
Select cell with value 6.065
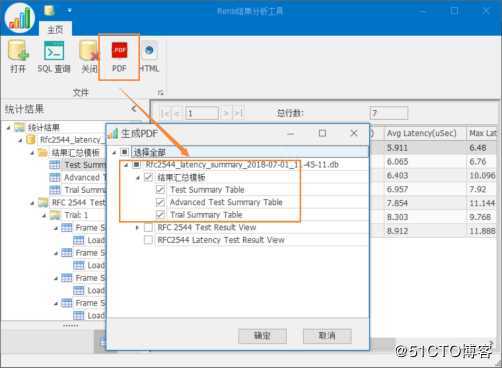tap(425, 162)
